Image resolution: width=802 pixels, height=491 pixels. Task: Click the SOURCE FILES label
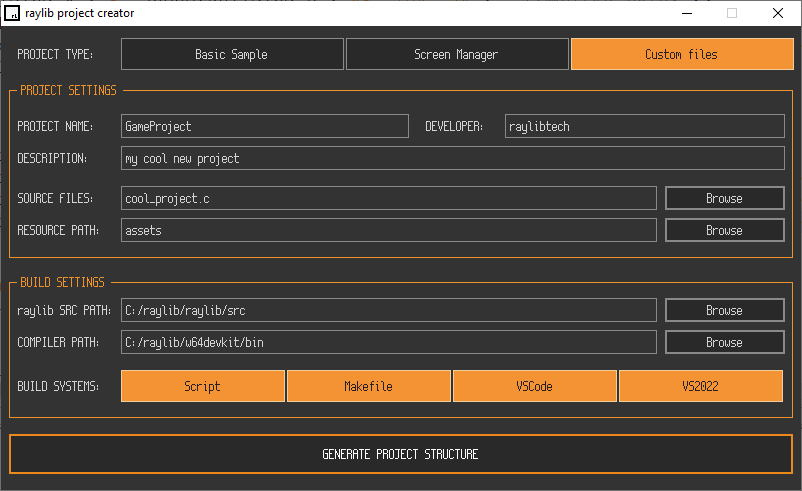[55, 198]
